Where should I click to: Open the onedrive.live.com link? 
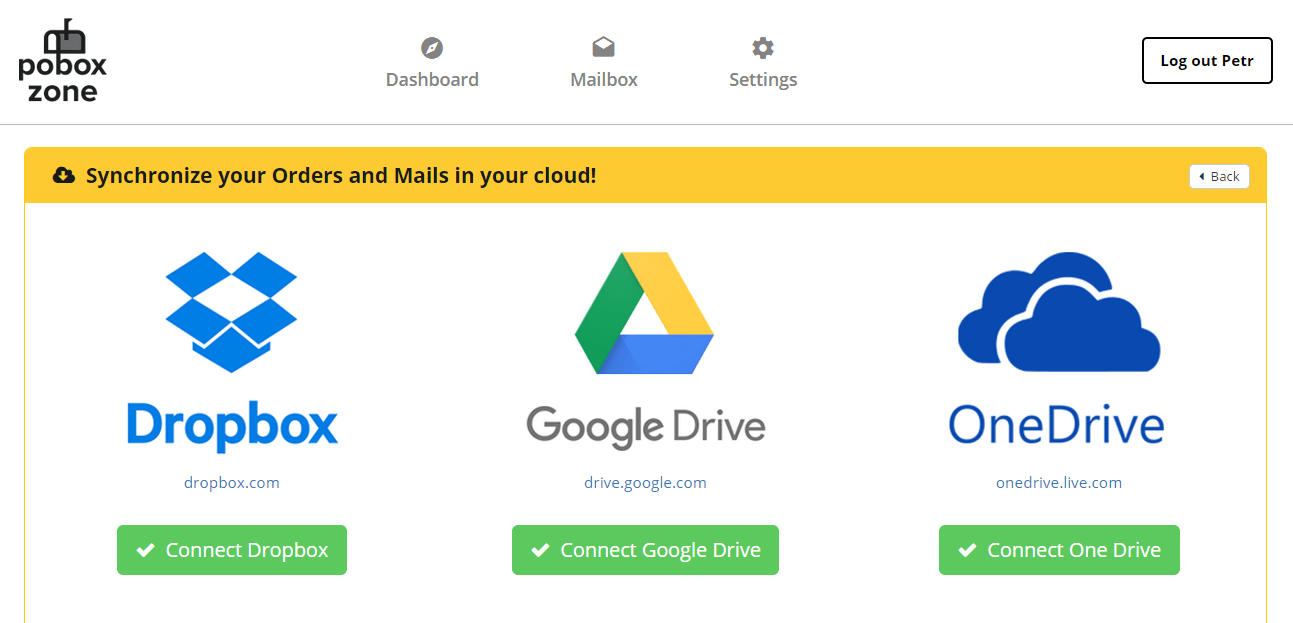[1059, 482]
